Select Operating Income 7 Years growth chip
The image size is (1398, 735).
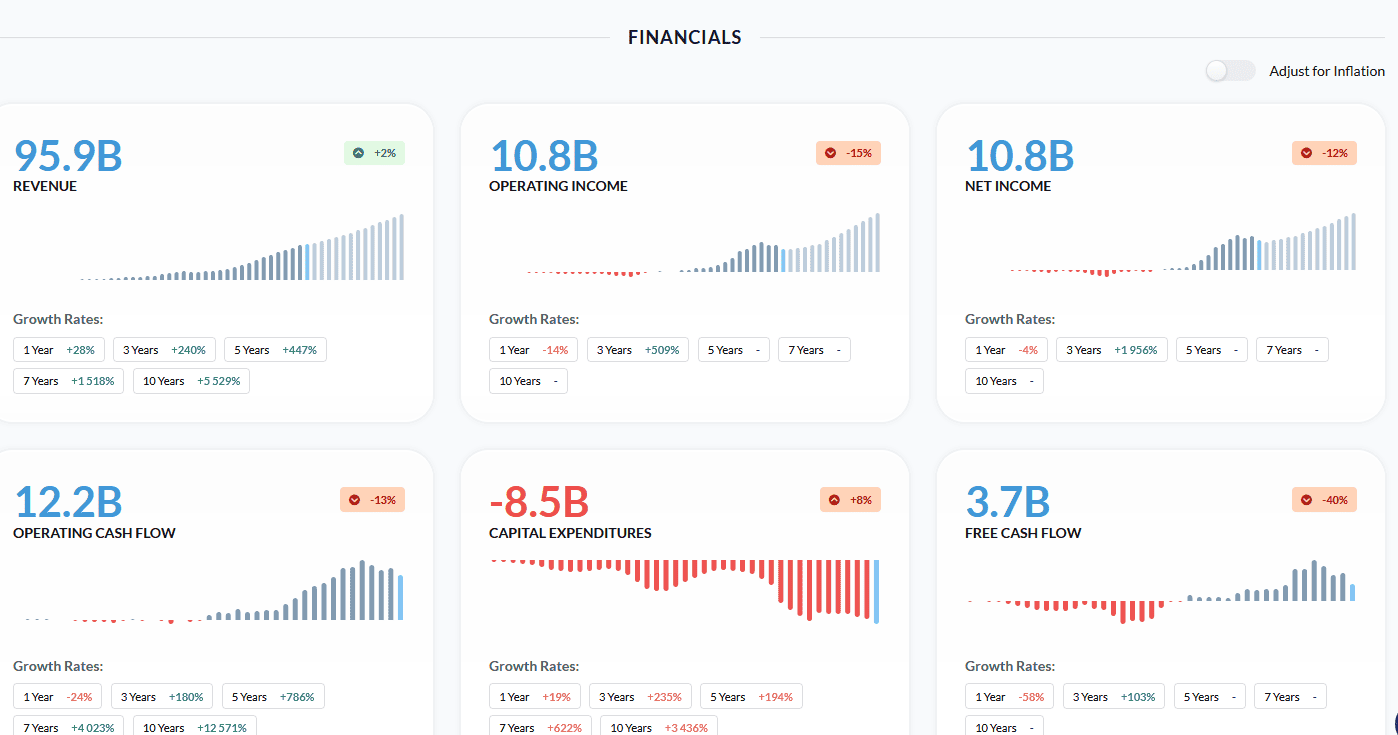click(814, 350)
